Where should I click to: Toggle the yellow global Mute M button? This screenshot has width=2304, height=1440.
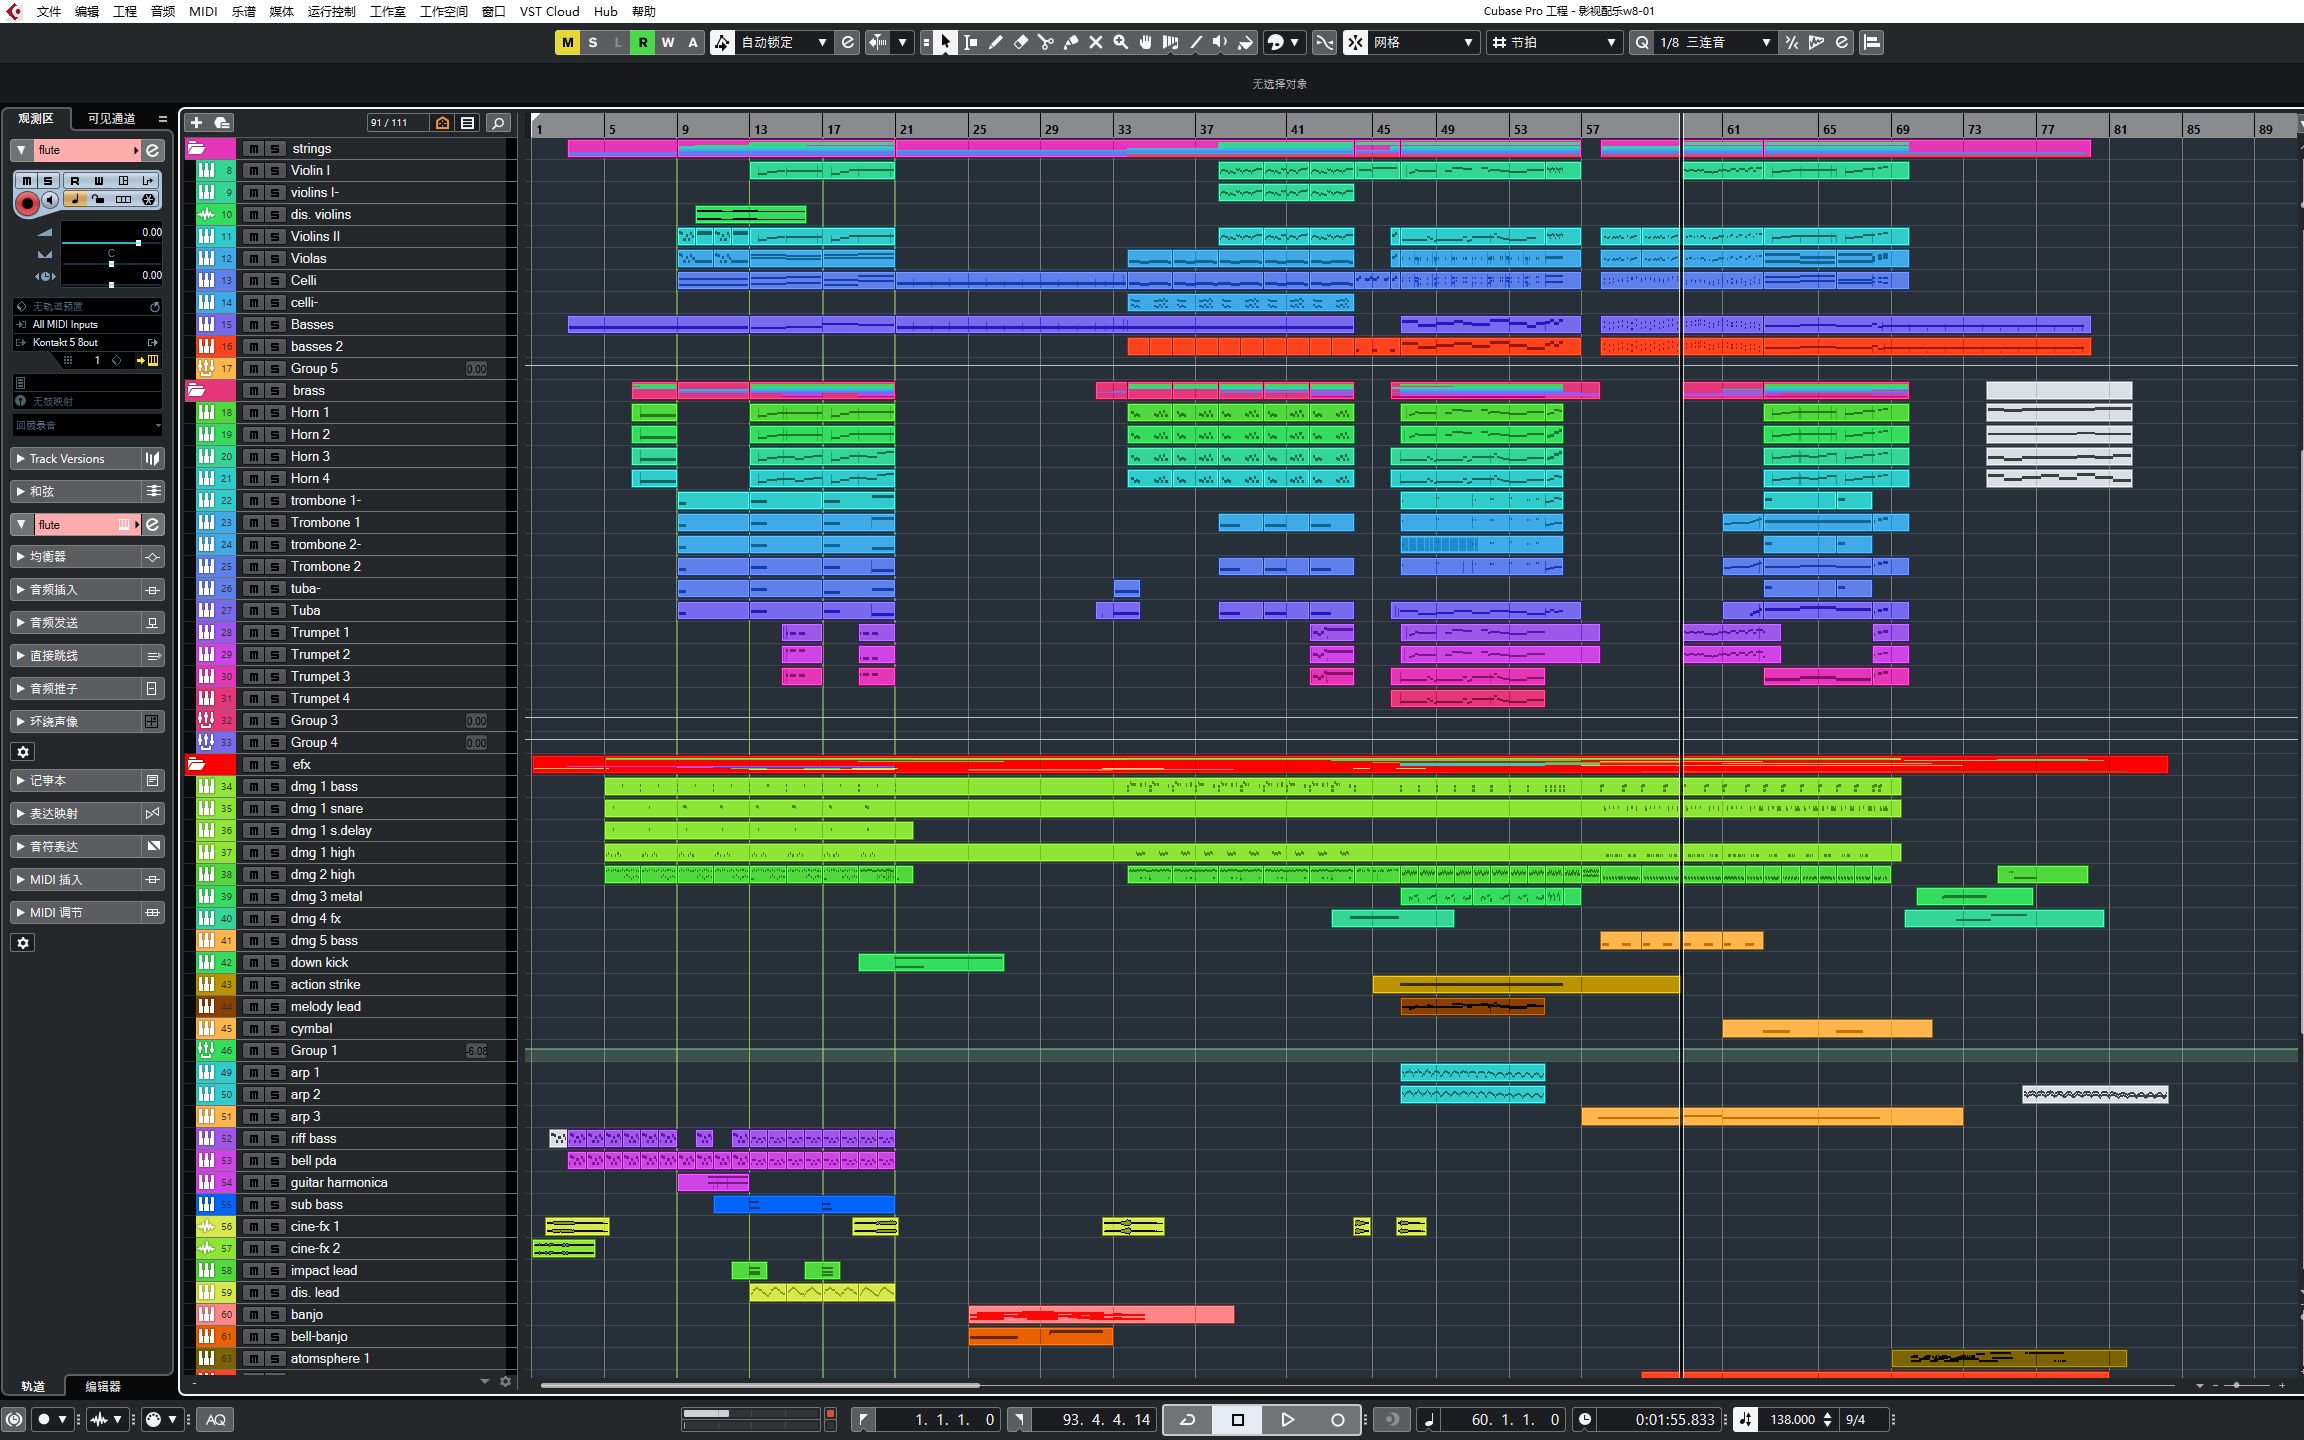tap(567, 42)
